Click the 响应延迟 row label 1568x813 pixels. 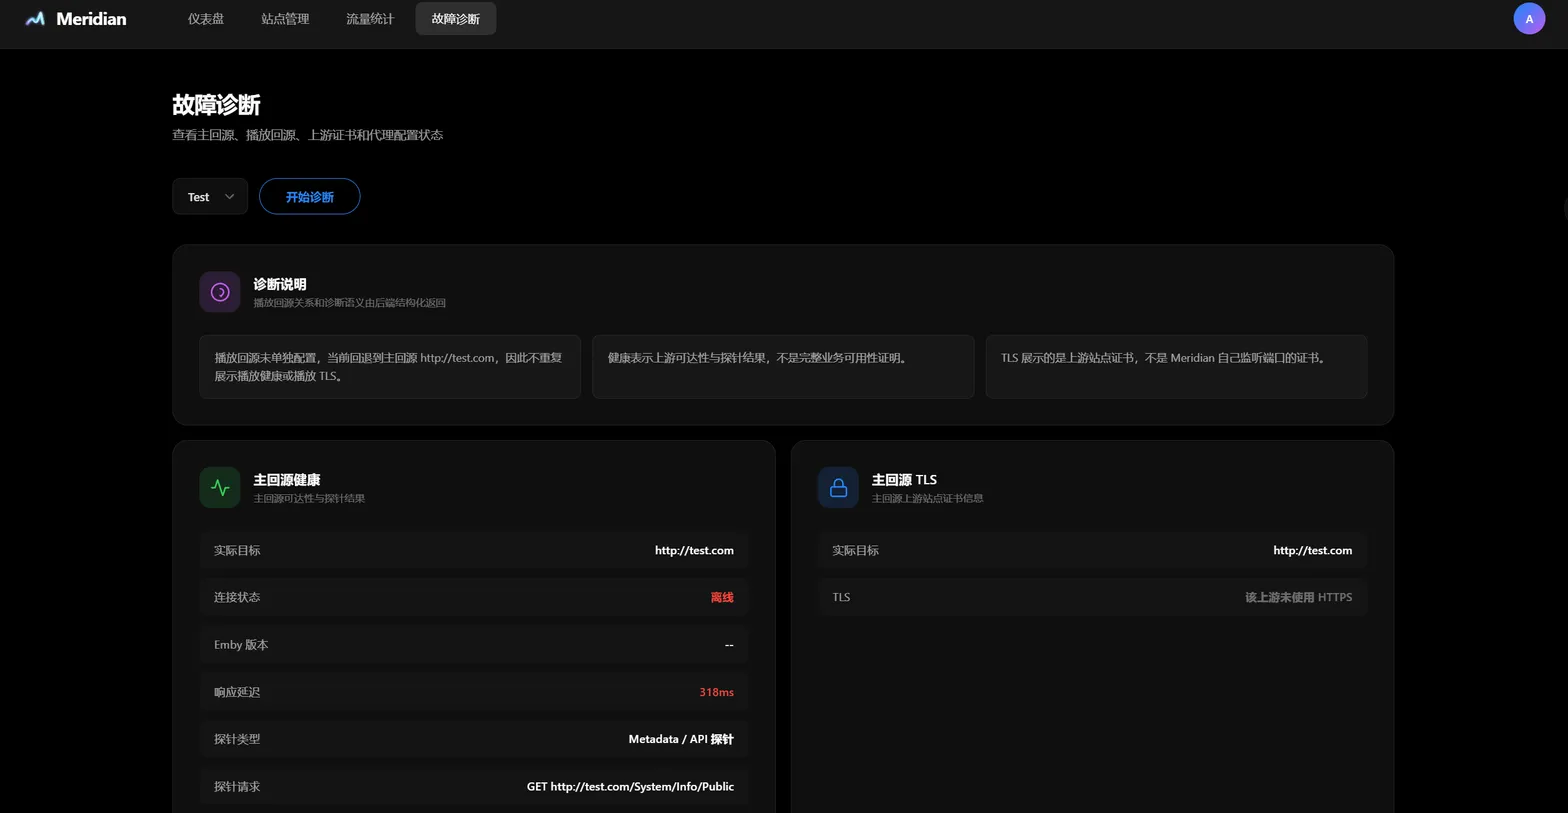237,692
